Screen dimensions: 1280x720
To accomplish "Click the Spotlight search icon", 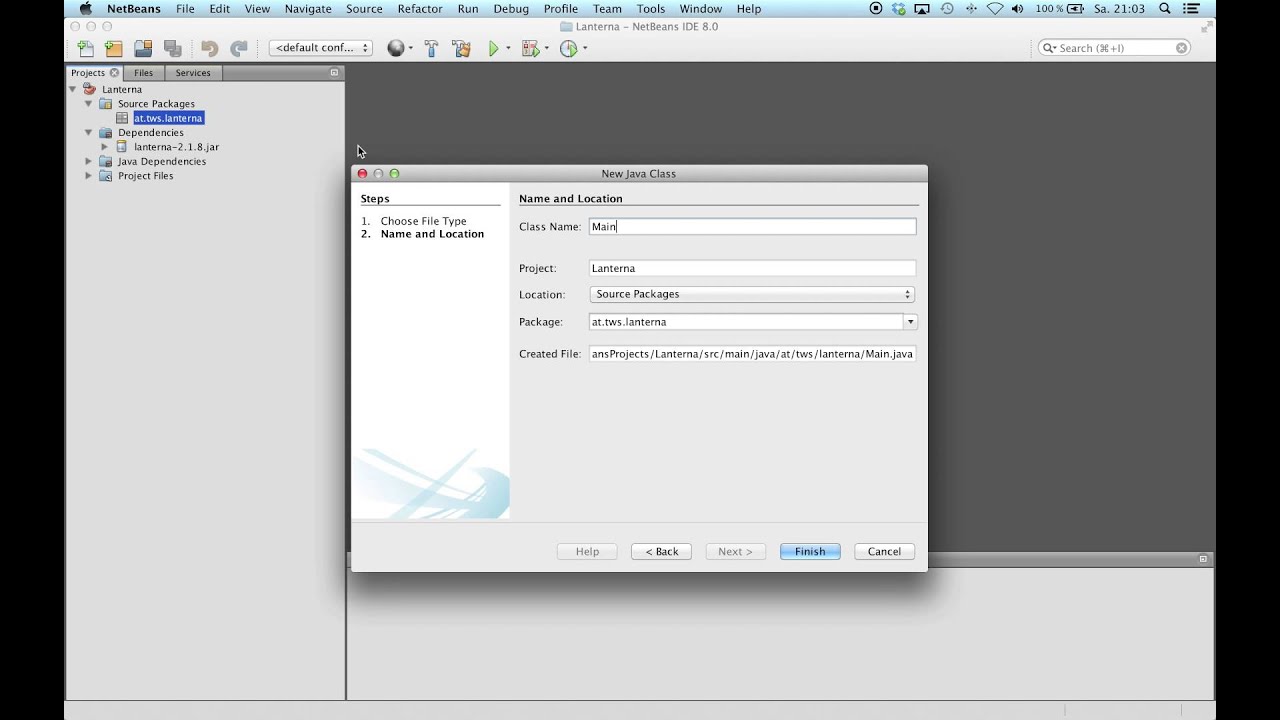I will 1165,9.
